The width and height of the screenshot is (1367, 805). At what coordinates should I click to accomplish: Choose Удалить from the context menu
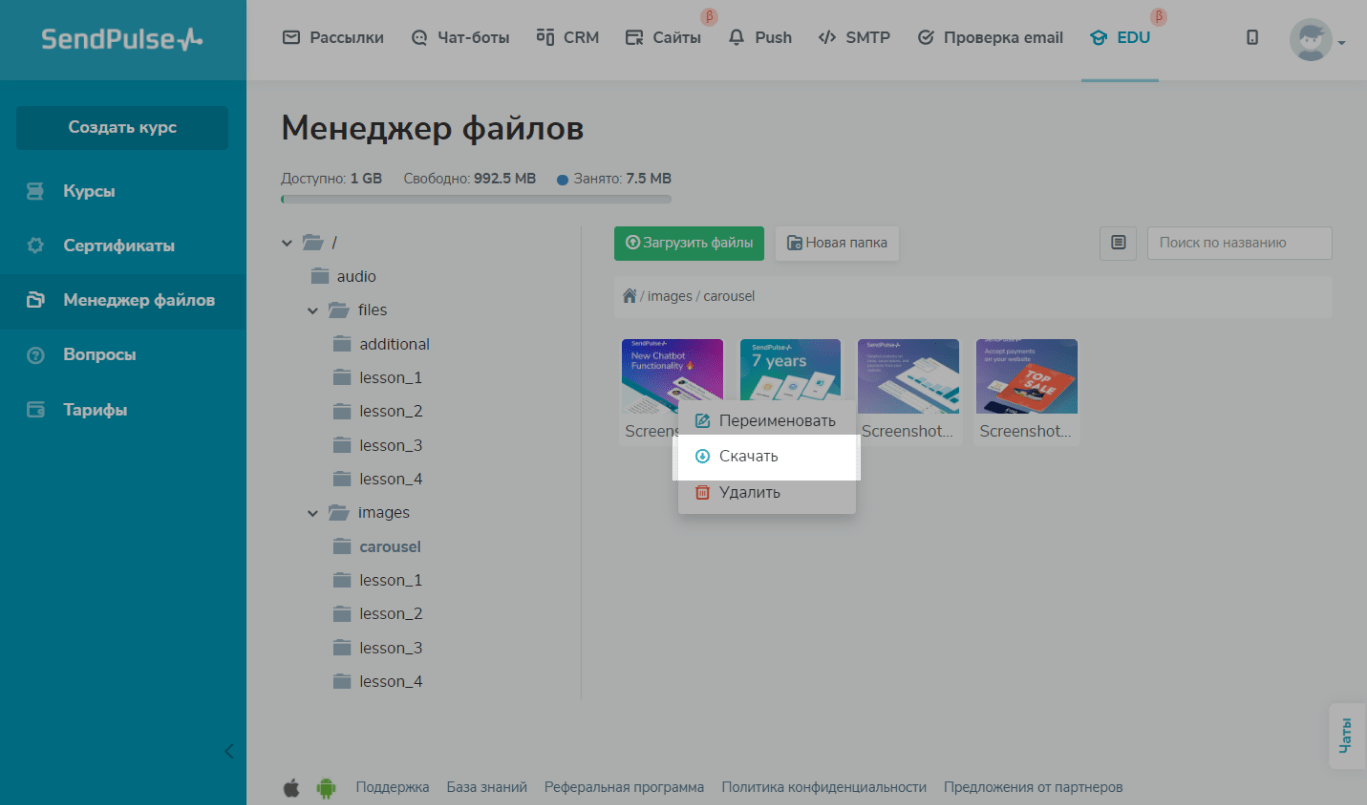pyautogui.click(x=749, y=493)
